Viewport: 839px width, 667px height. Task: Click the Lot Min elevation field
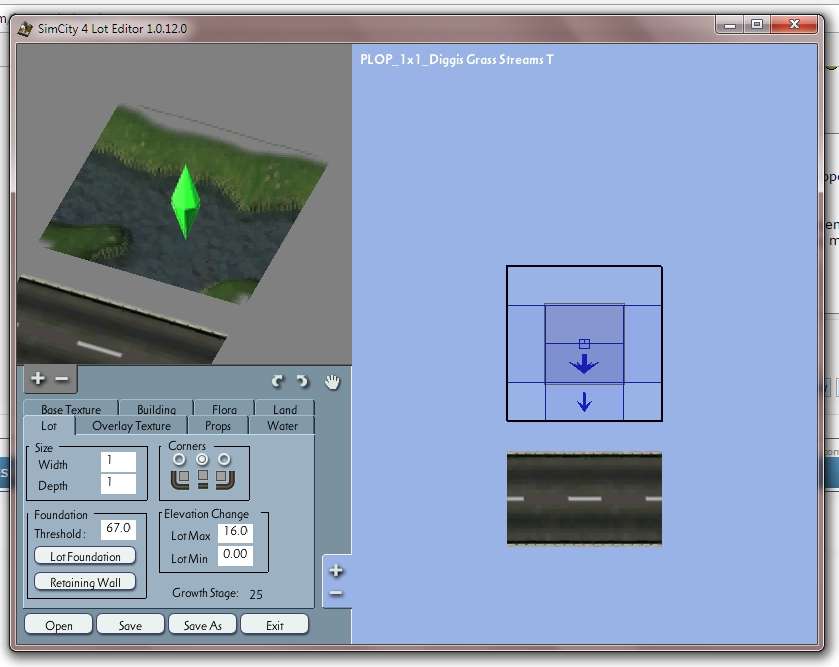coord(235,555)
